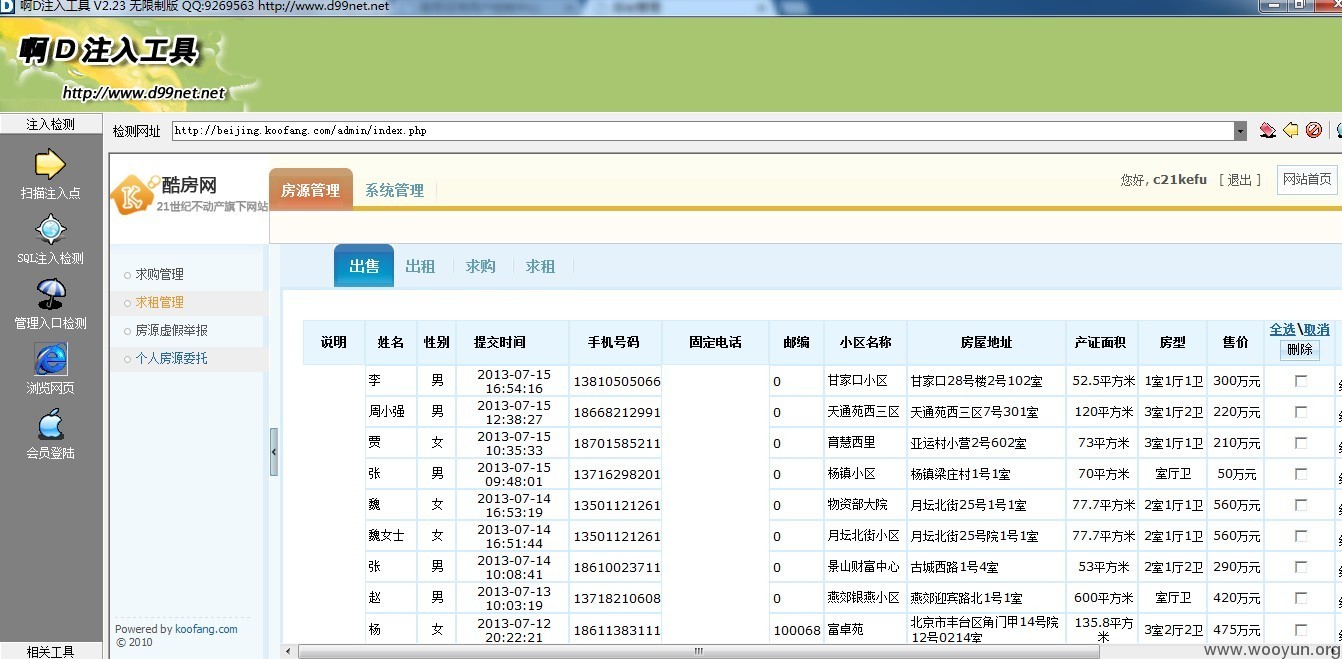The image size is (1342, 659).
Task: Click the 手机号码 column header
Action: [x=614, y=342]
